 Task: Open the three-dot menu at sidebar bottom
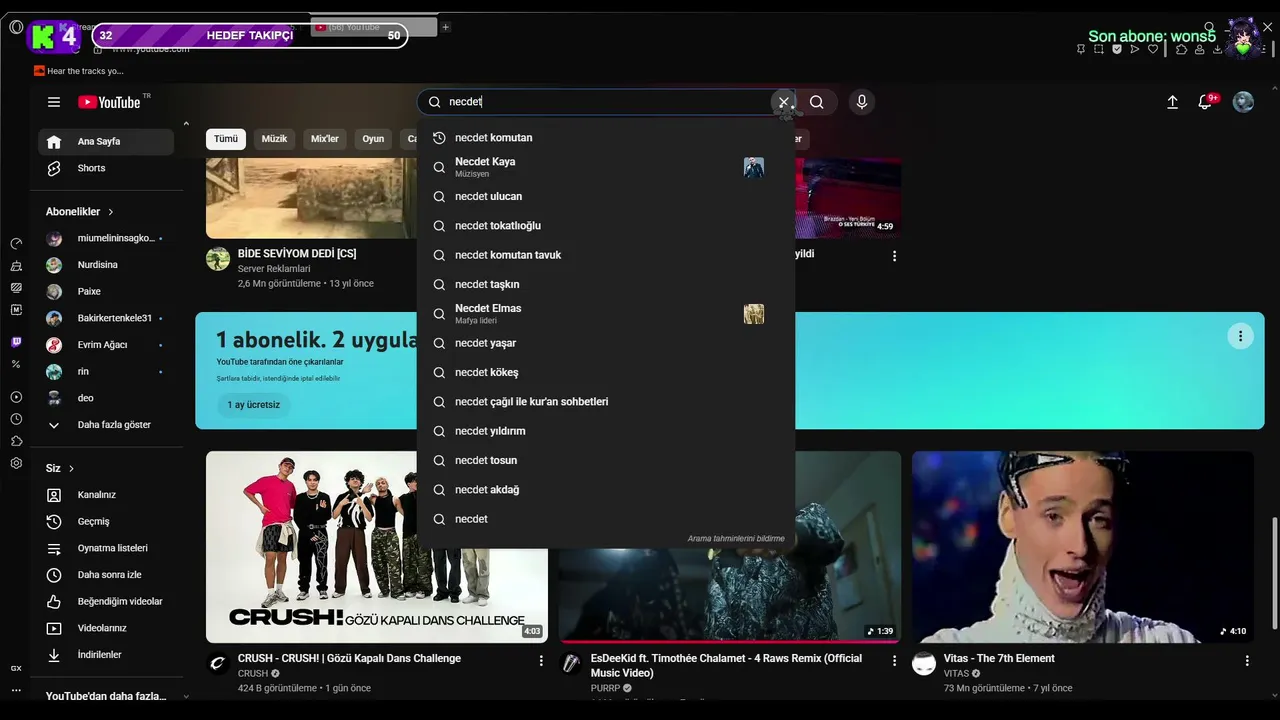pyautogui.click(x=16, y=690)
